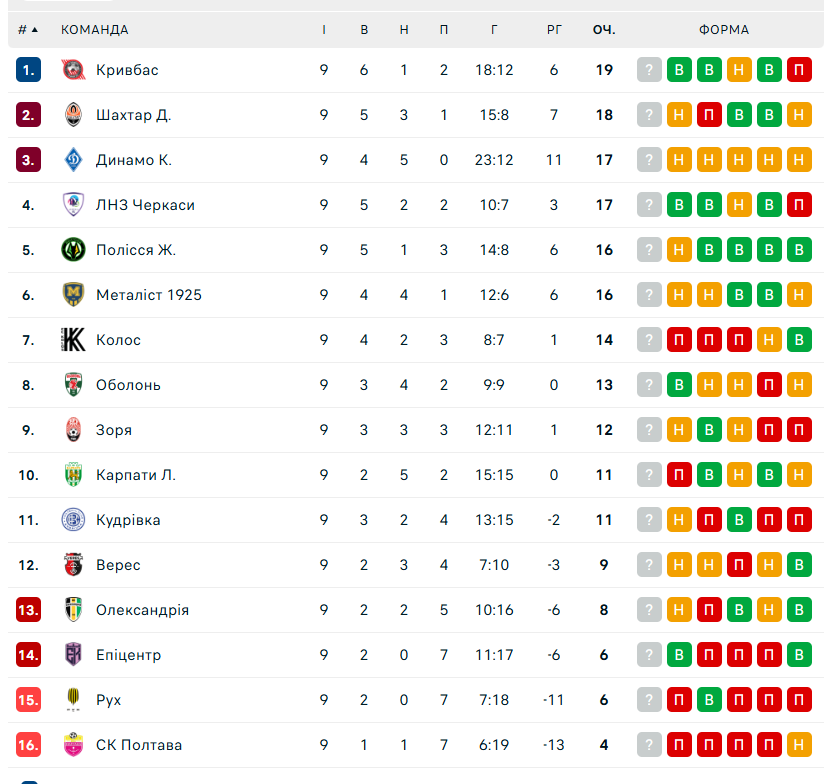Screen dimensions: 830x784
Task: Open the ЛНЗ Черкаси team link
Action: tap(145, 205)
